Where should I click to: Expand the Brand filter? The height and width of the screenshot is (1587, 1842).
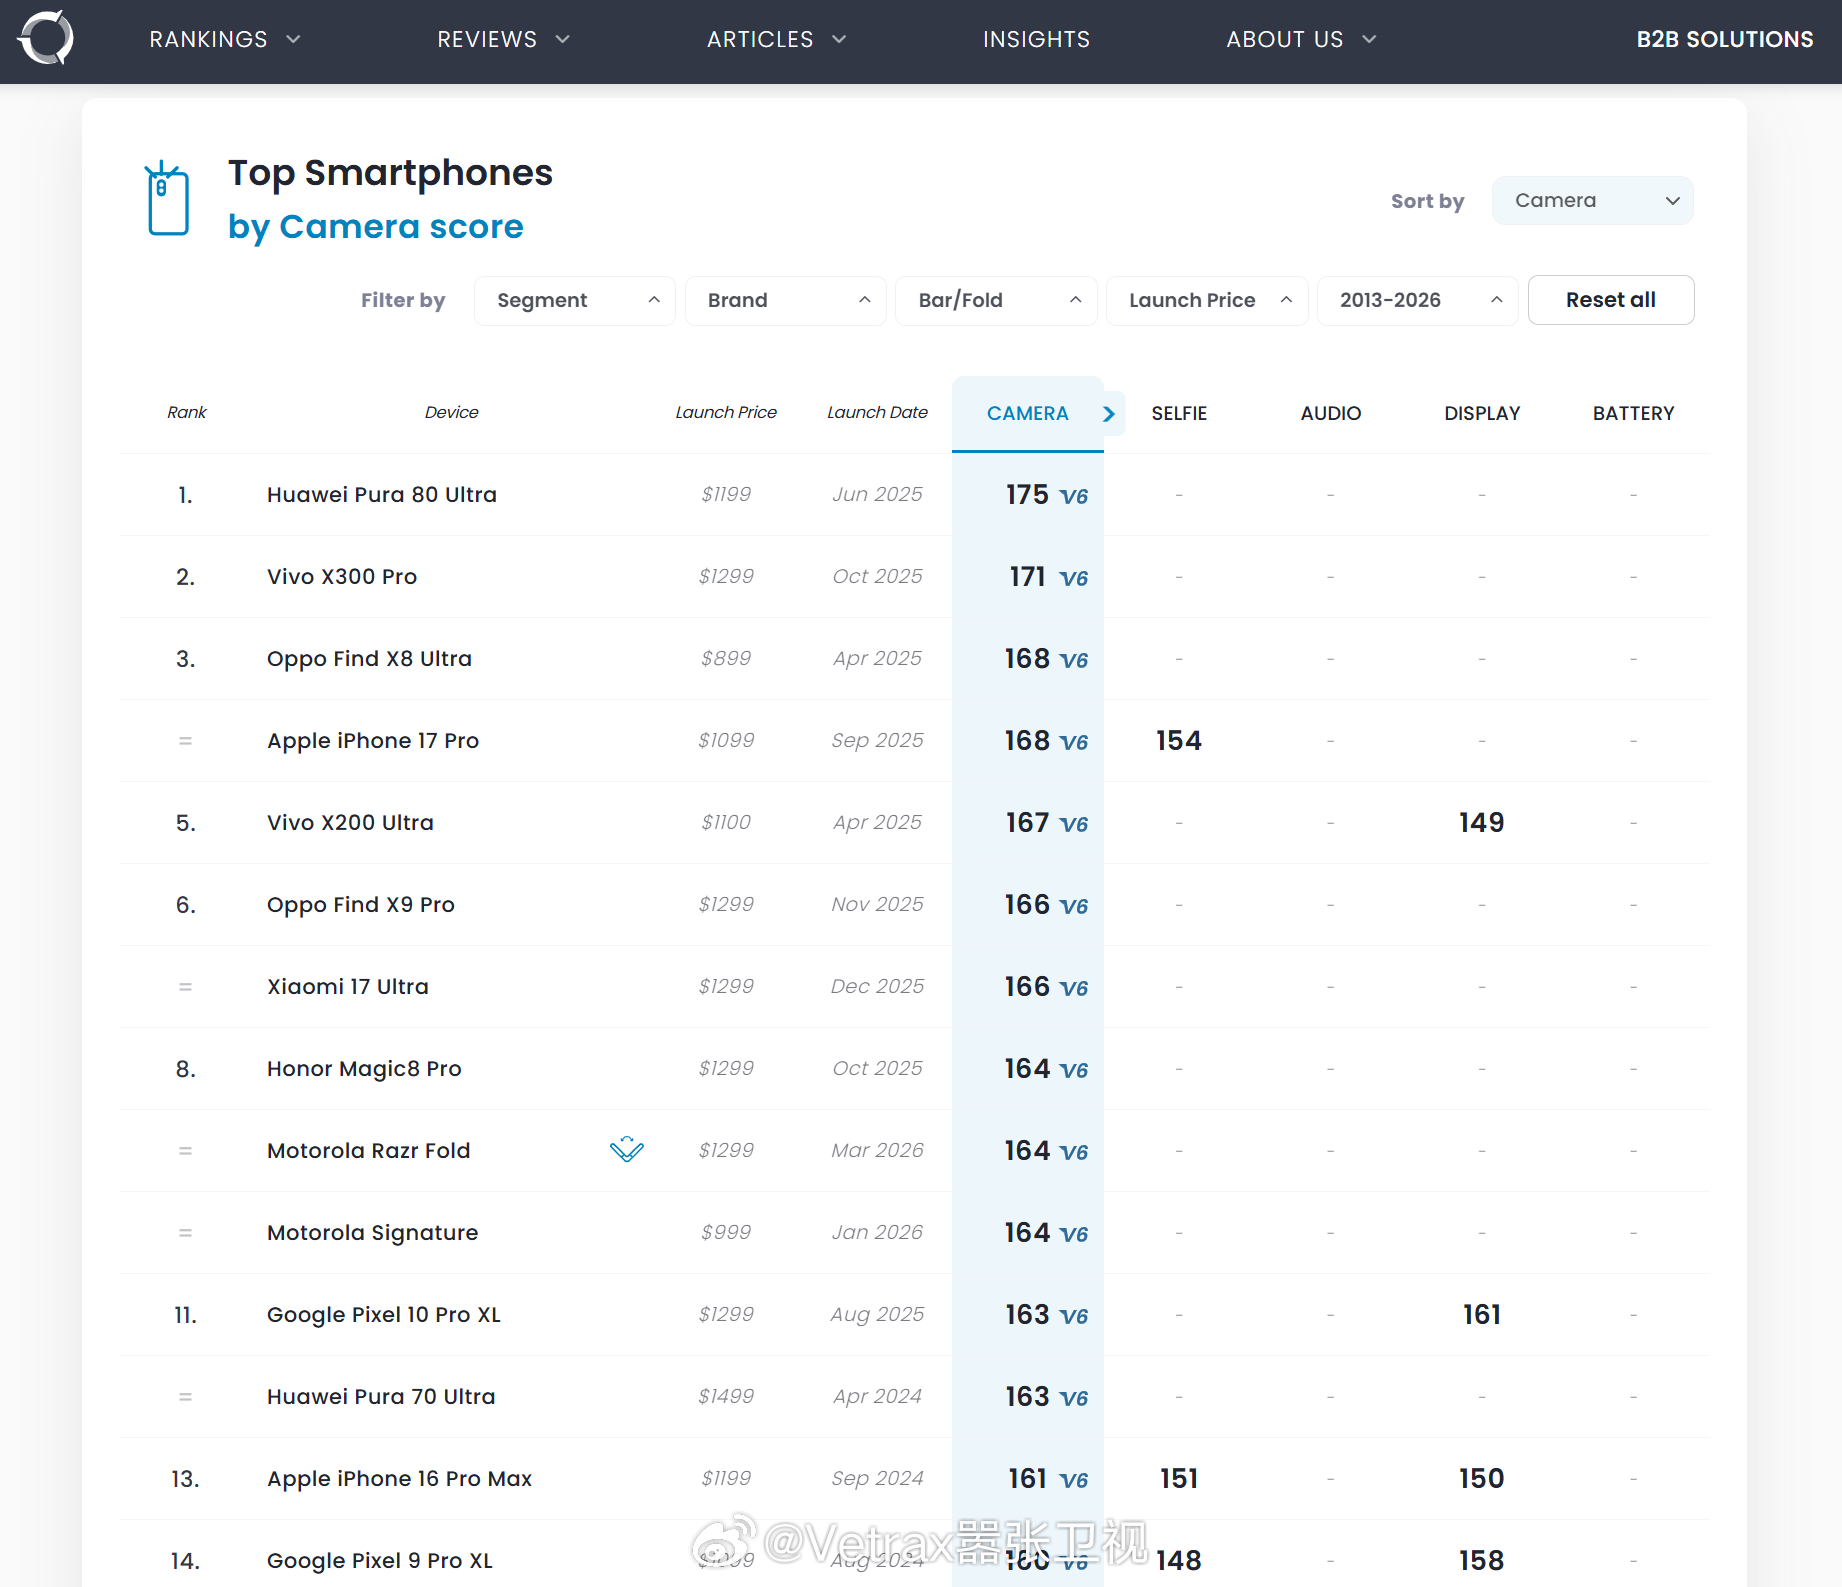[786, 300]
